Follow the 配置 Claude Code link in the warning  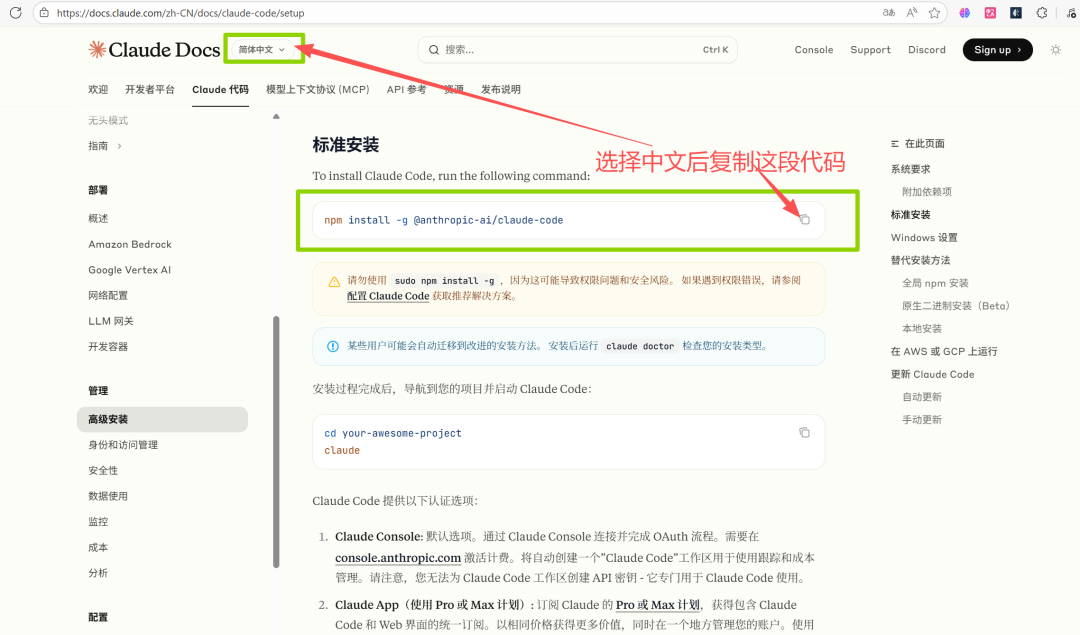tap(388, 296)
